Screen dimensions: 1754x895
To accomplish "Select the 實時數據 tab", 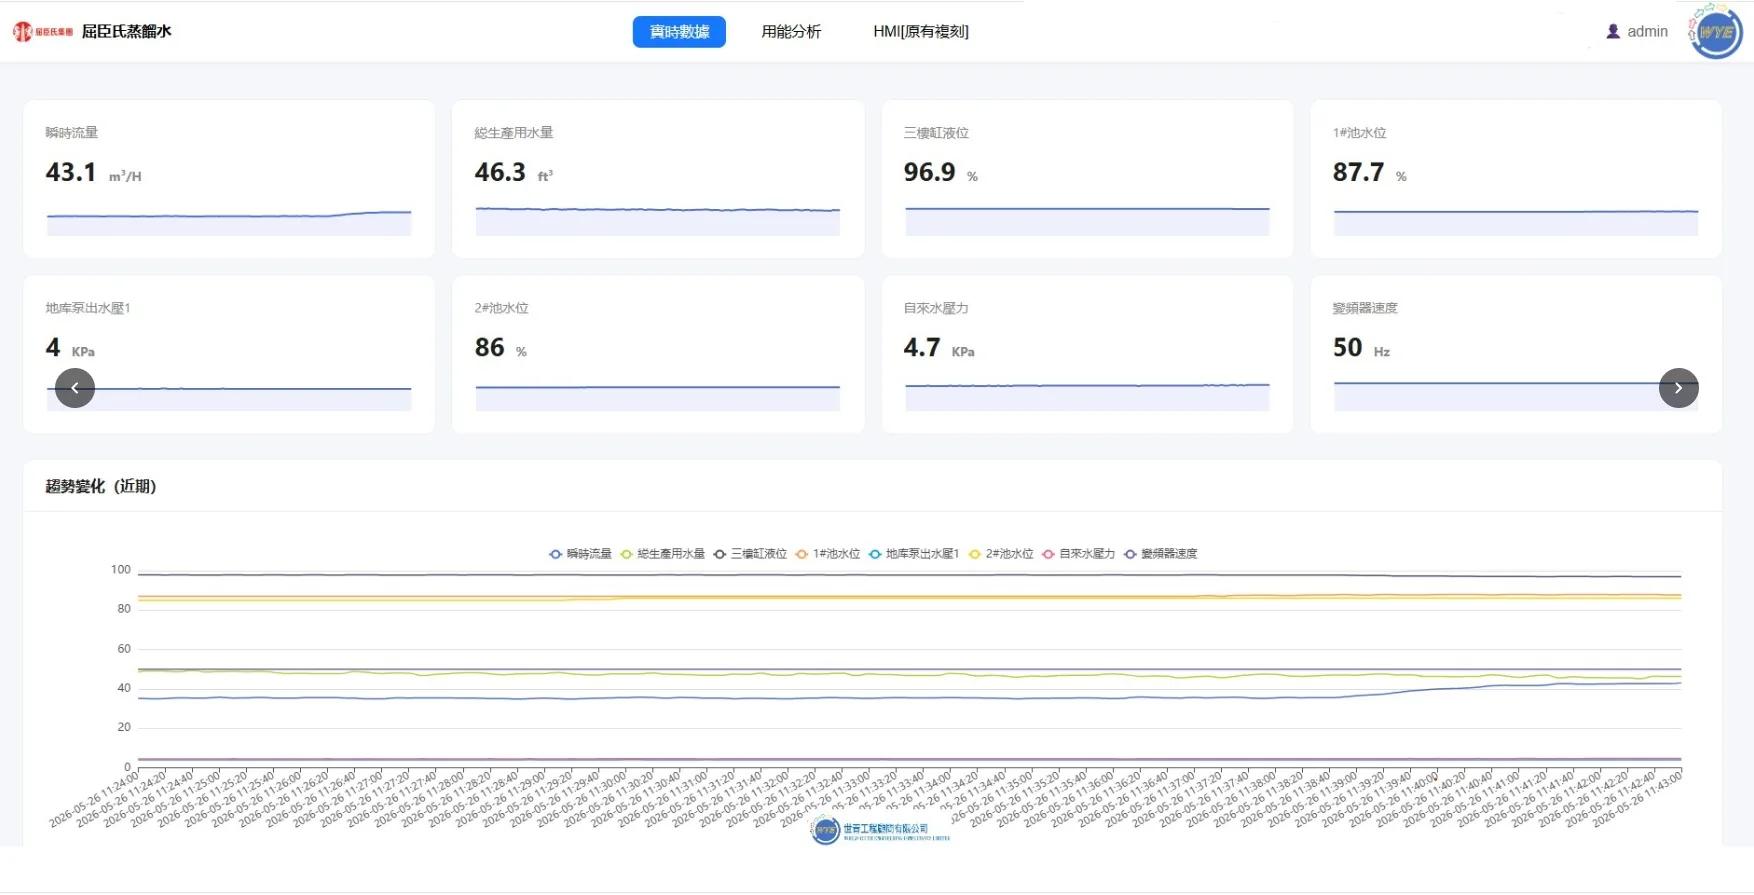I will [679, 32].
